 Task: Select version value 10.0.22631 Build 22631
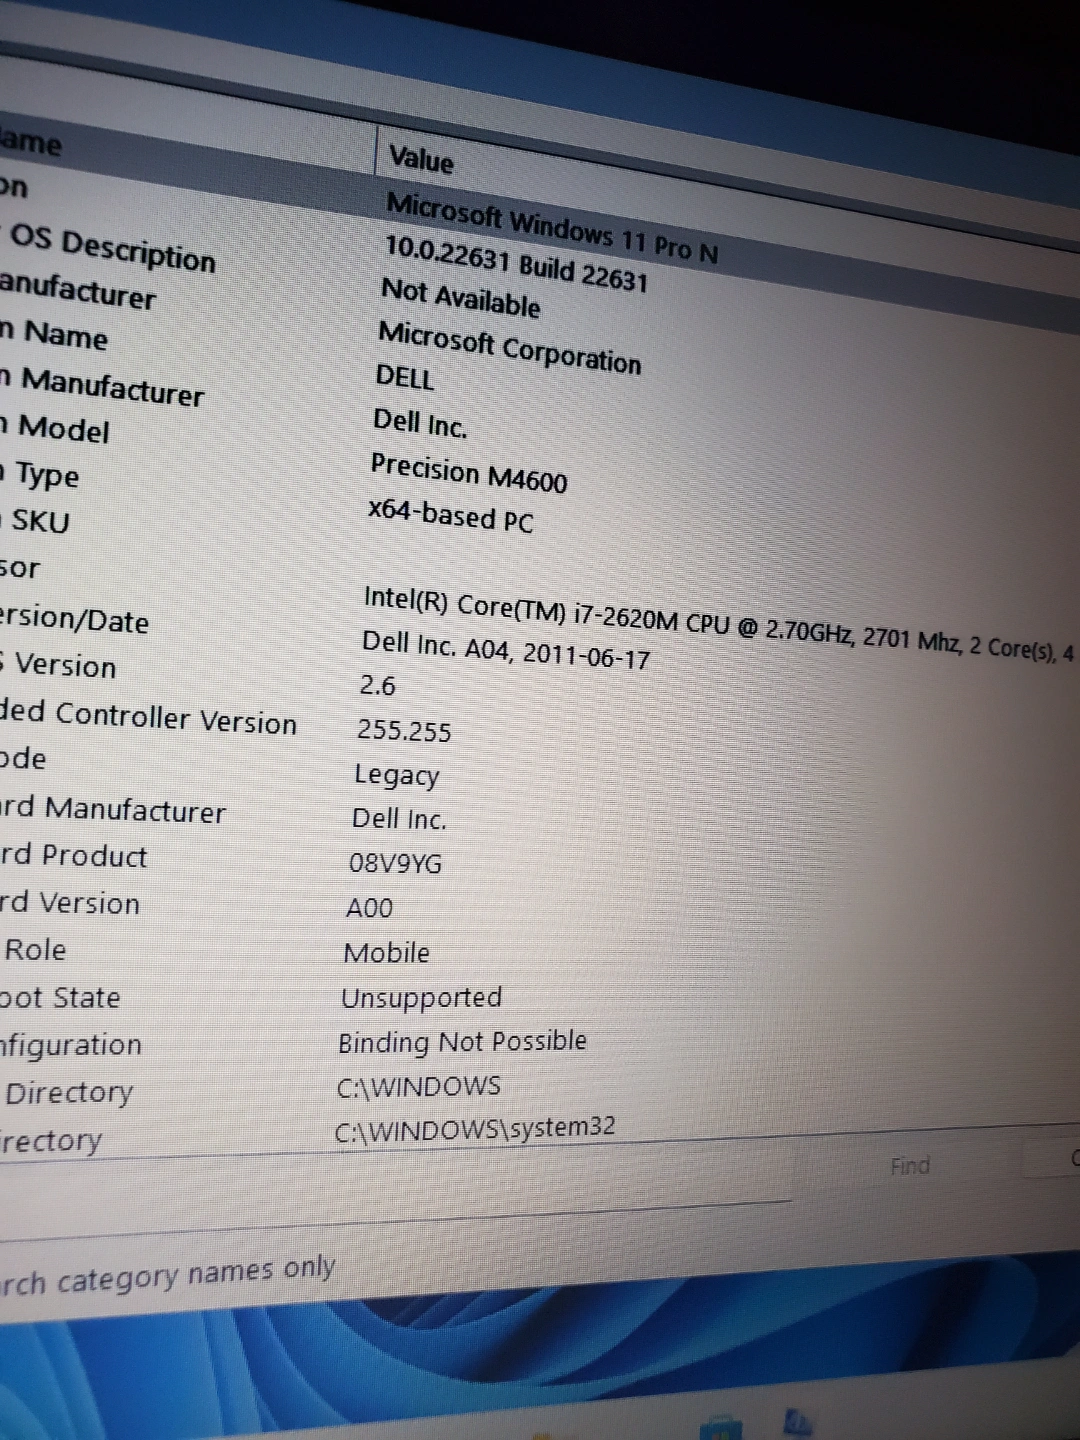click(x=516, y=263)
